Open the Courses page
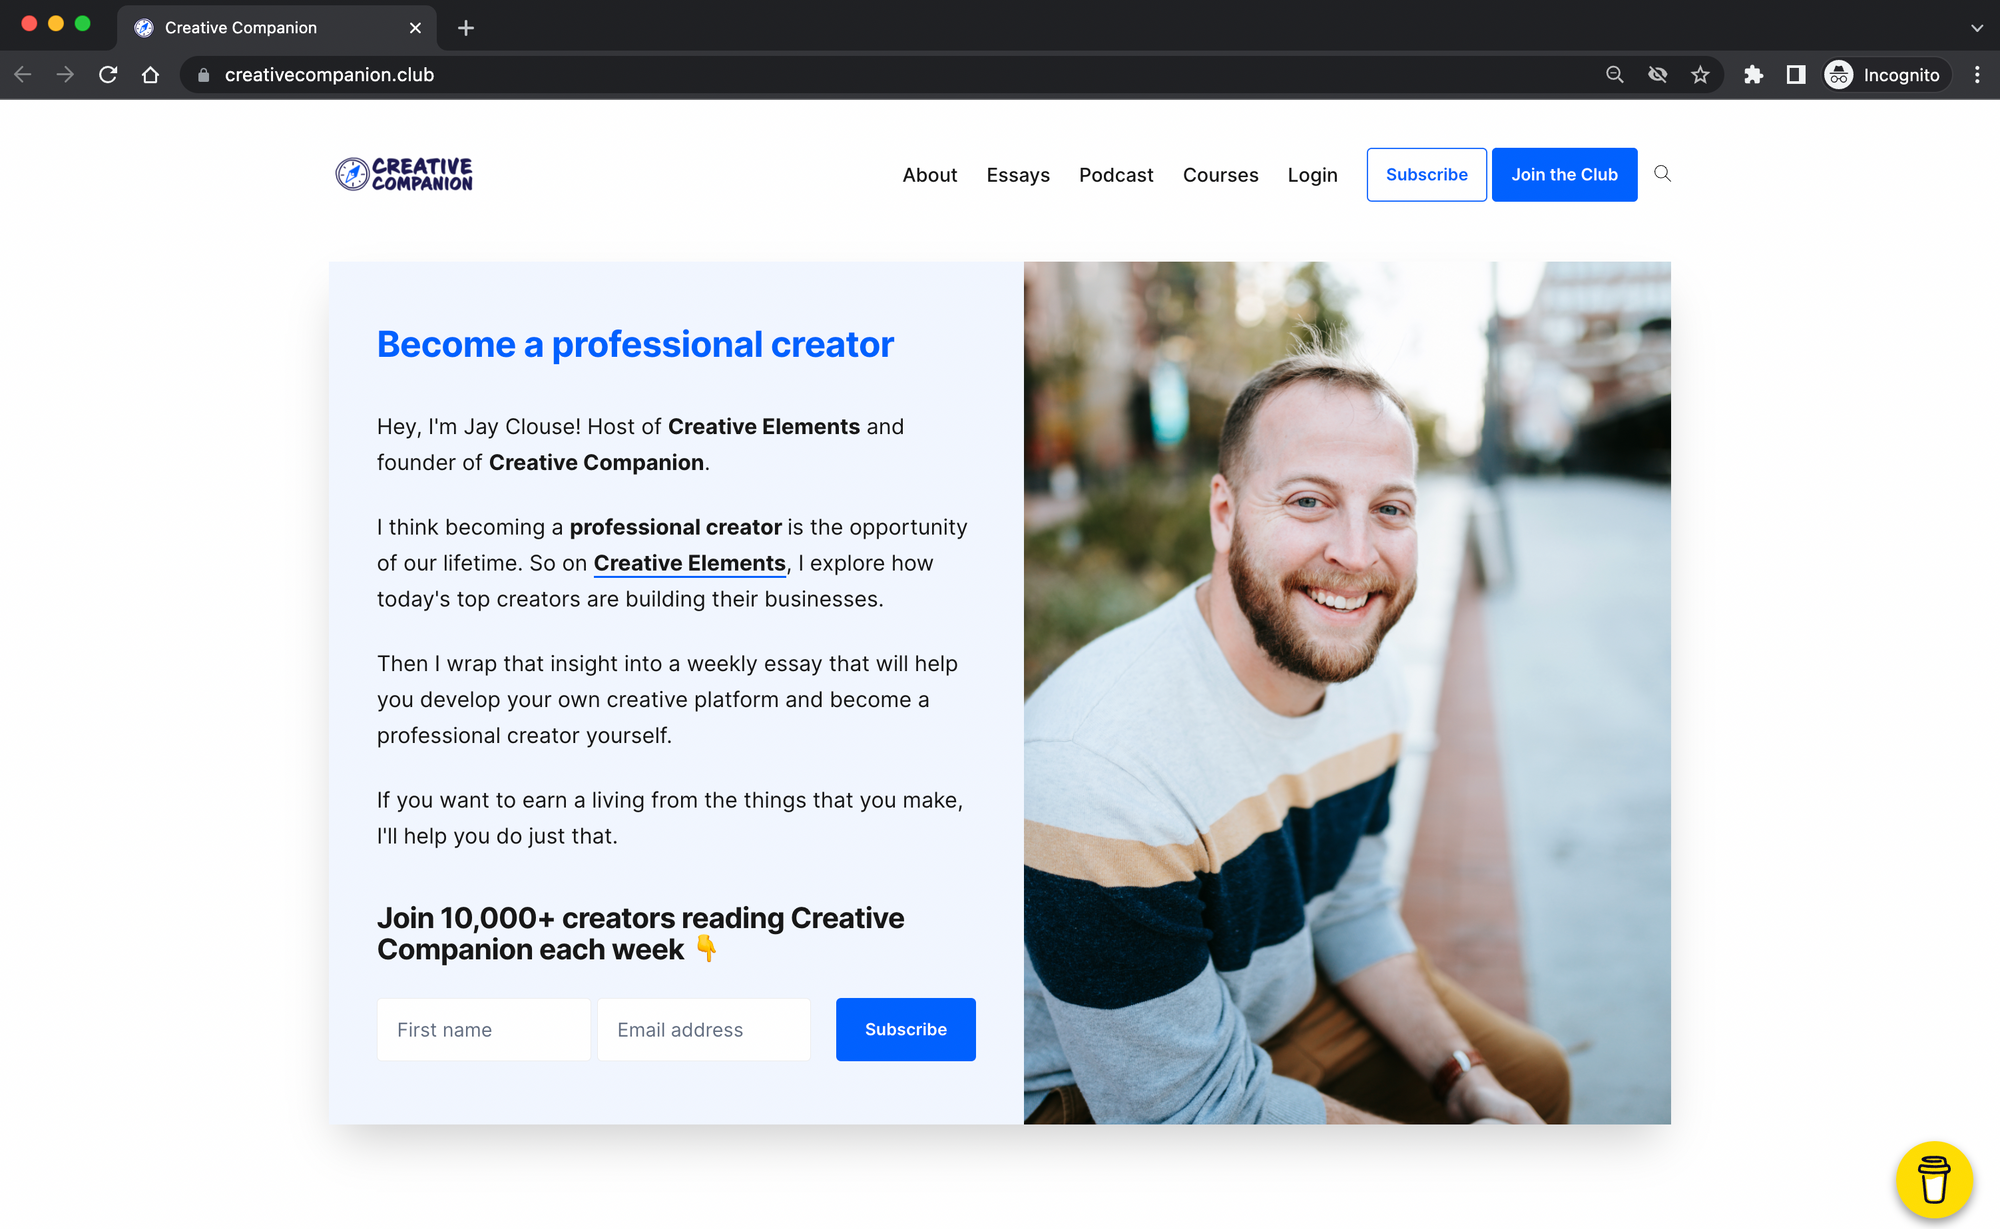 click(x=1221, y=175)
